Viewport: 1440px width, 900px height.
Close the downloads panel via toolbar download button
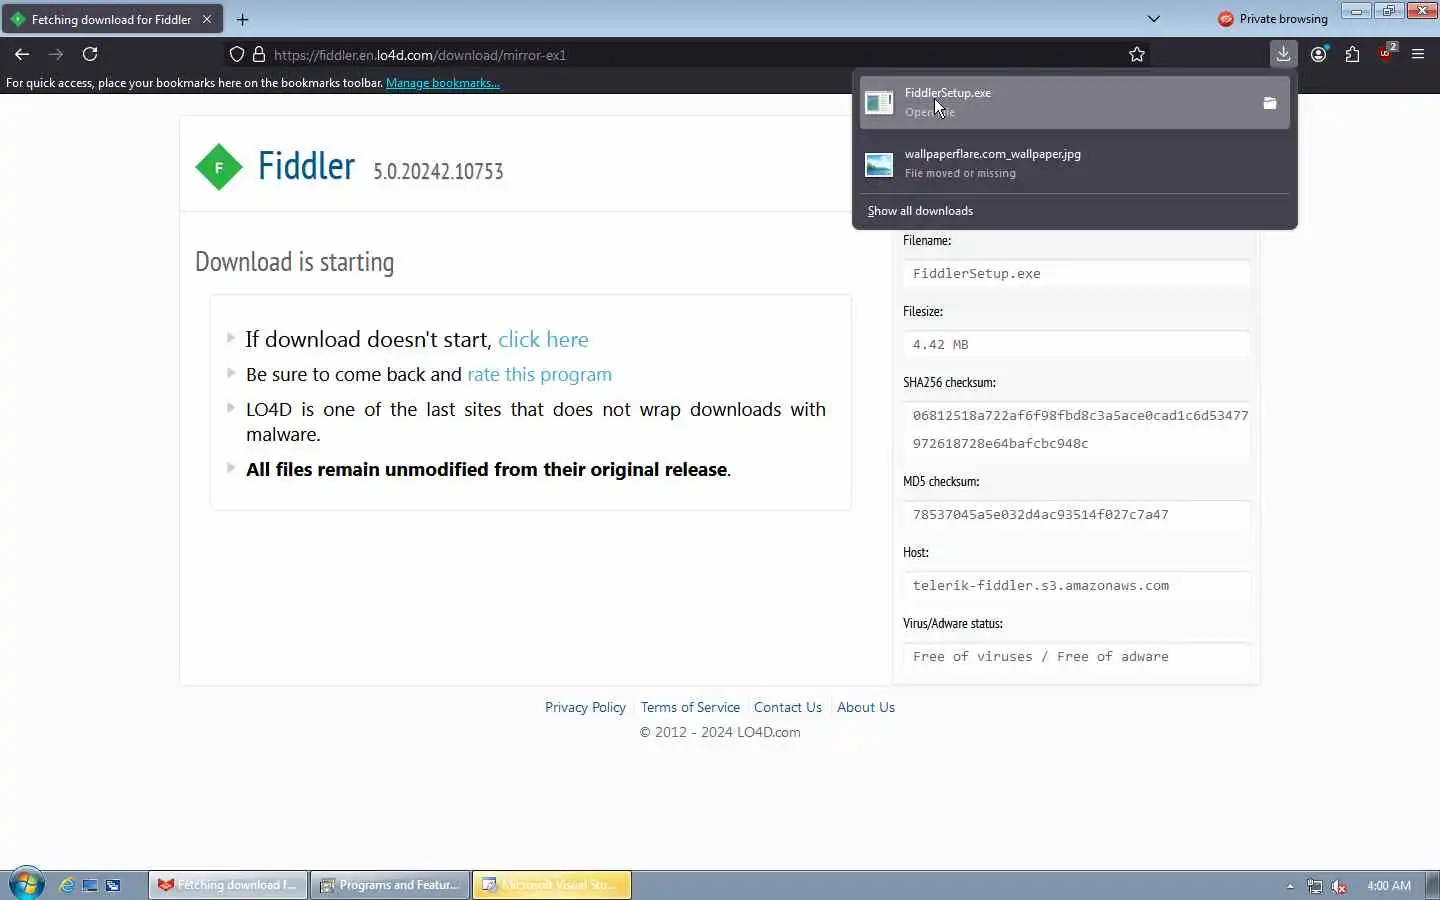(x=1283, y=54)
